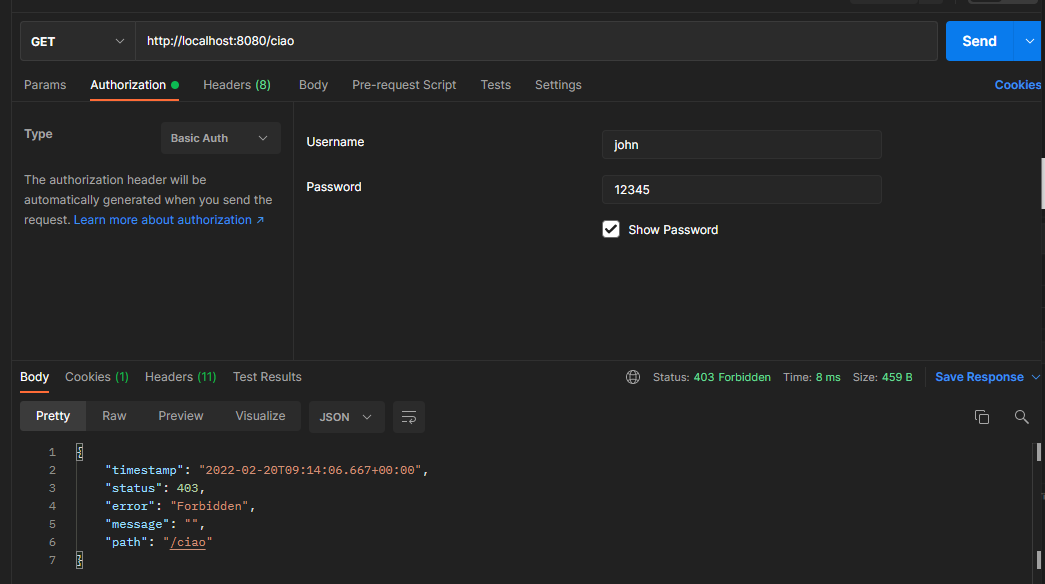Click the Send request button
The width and height of the screenshot is (1045, 584).
tap(979, 41)
